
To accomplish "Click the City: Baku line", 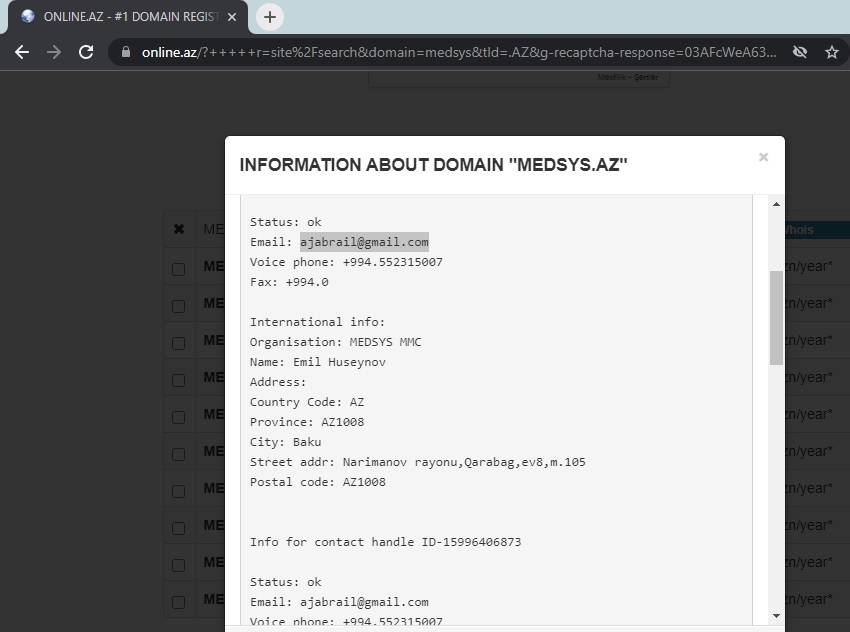I will tap(285, 442).
